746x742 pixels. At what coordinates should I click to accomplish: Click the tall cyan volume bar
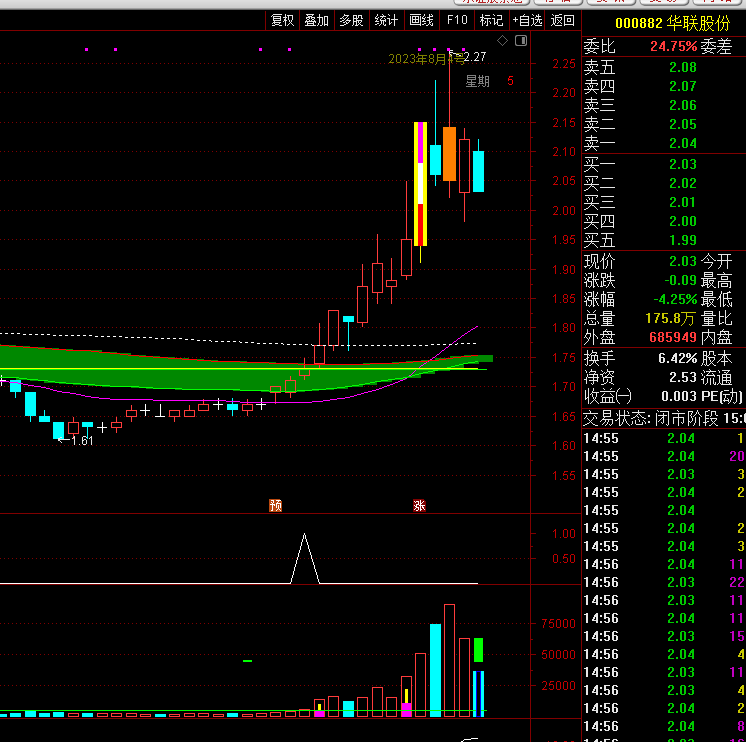[x=435, y=670]
